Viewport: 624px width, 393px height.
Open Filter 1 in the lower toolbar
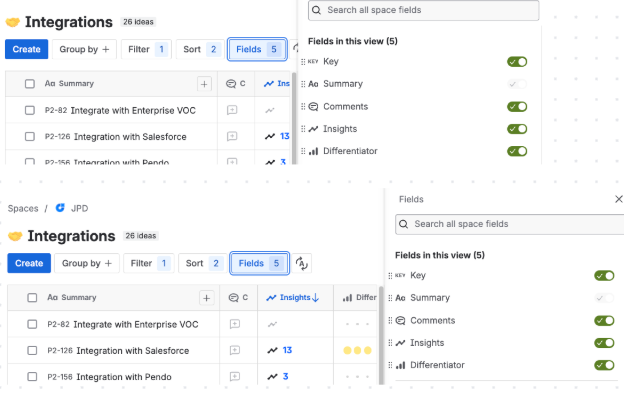pos(149,263)
